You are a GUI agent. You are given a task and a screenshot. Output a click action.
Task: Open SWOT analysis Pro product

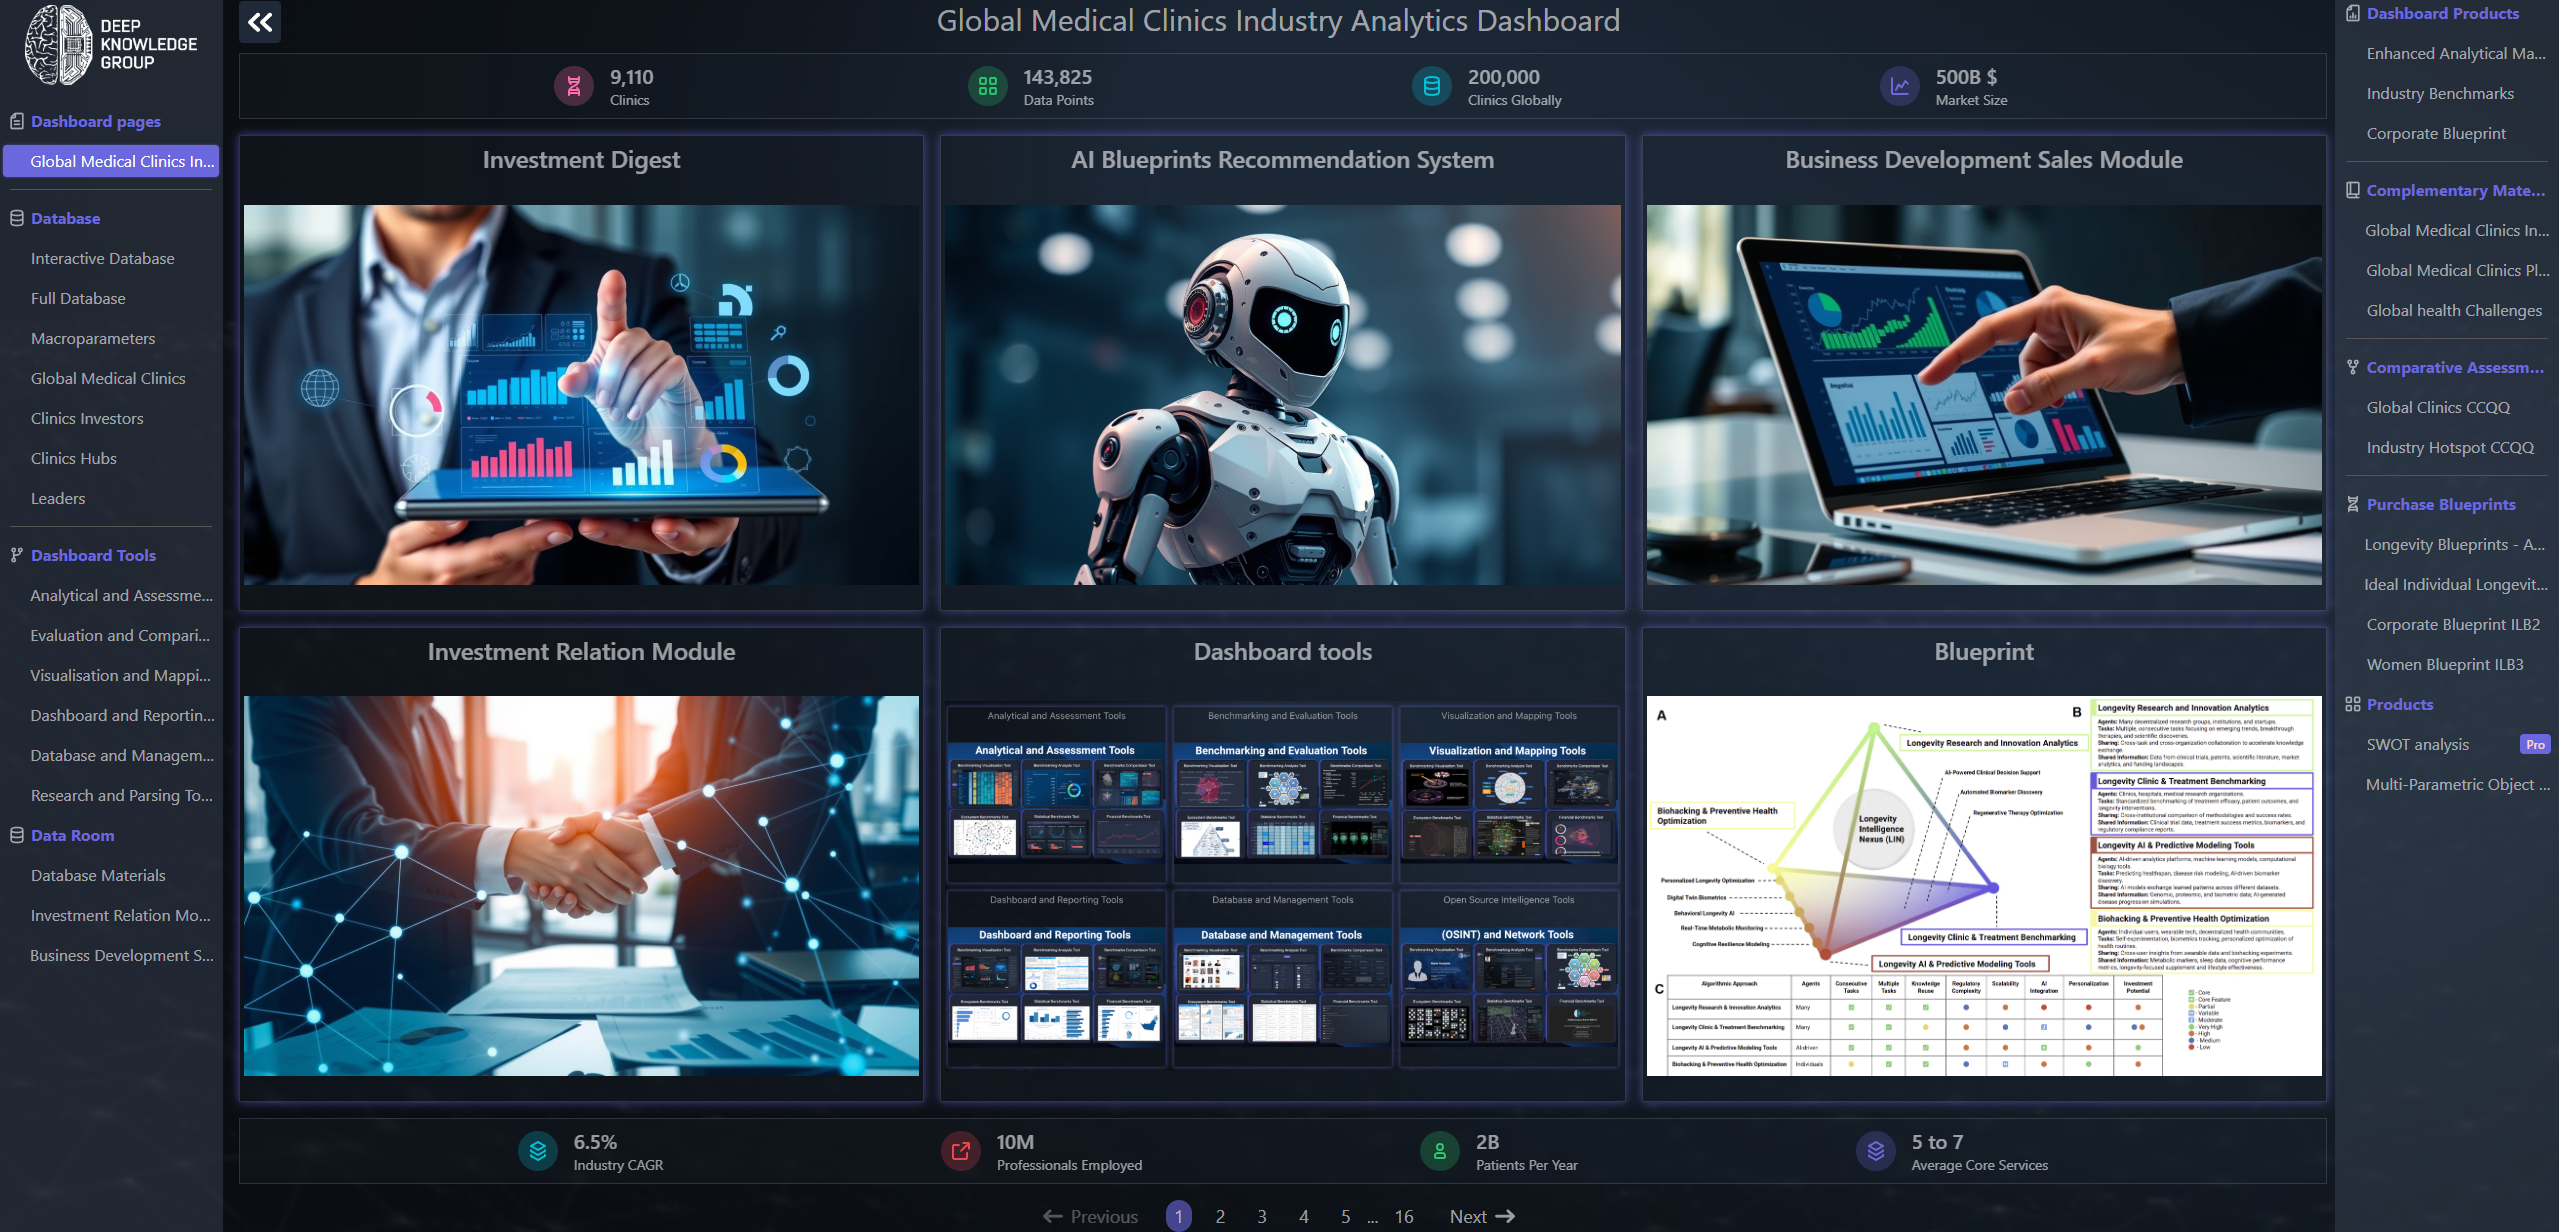point(2417,744)
